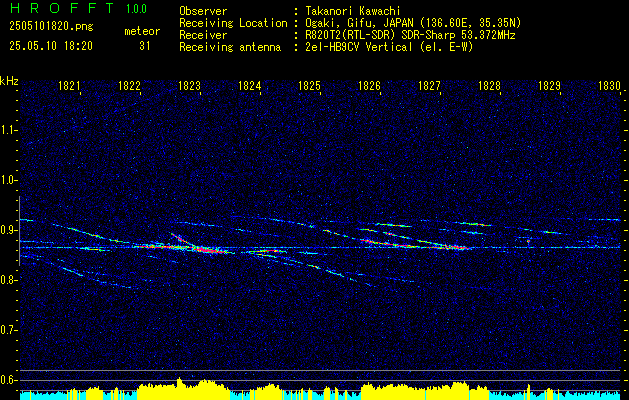This screenshot has height=400, width=629.
Task: Click the meteor label
Action: 142,31
